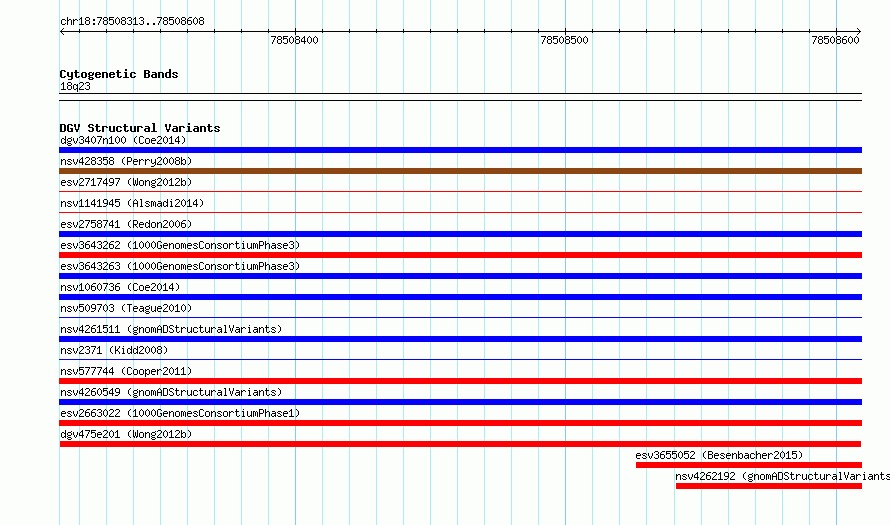Click the DGV Structural Variants track title

(x=140, y=128)
